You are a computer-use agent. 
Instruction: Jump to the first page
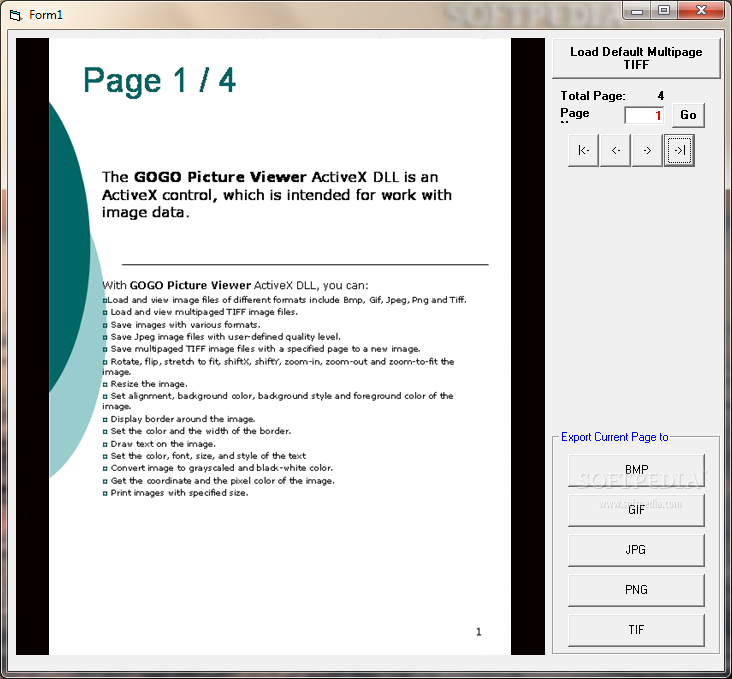[x=583, y=150]
